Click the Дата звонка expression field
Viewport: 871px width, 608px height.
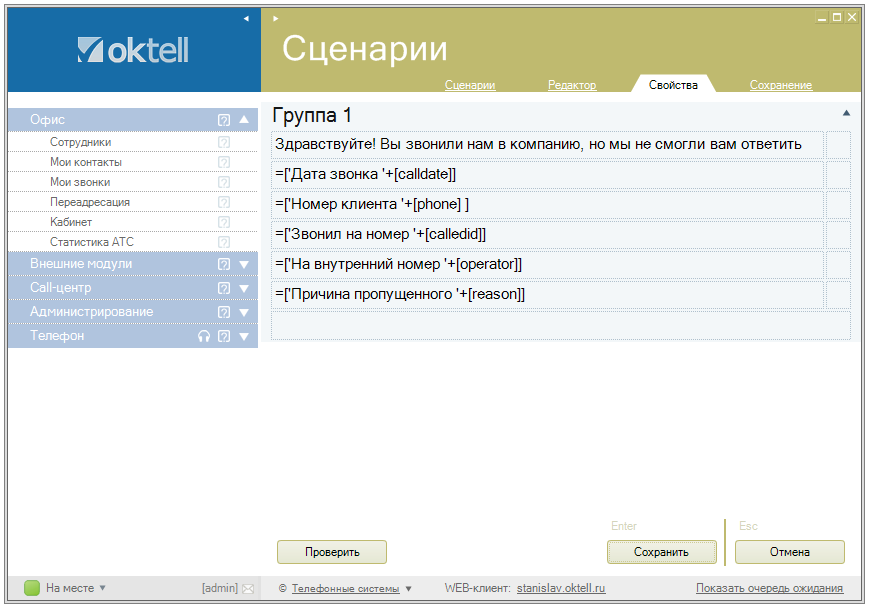pyautogui.click(x=547, y=174)
